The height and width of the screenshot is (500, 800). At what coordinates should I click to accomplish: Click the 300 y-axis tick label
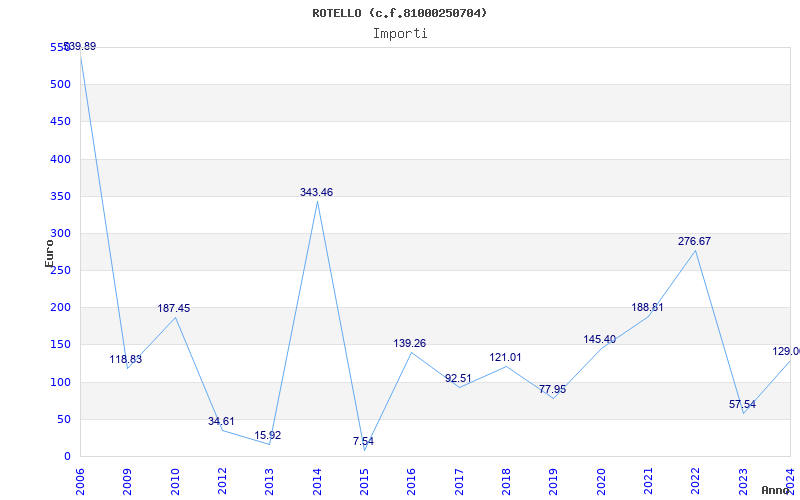60,233
